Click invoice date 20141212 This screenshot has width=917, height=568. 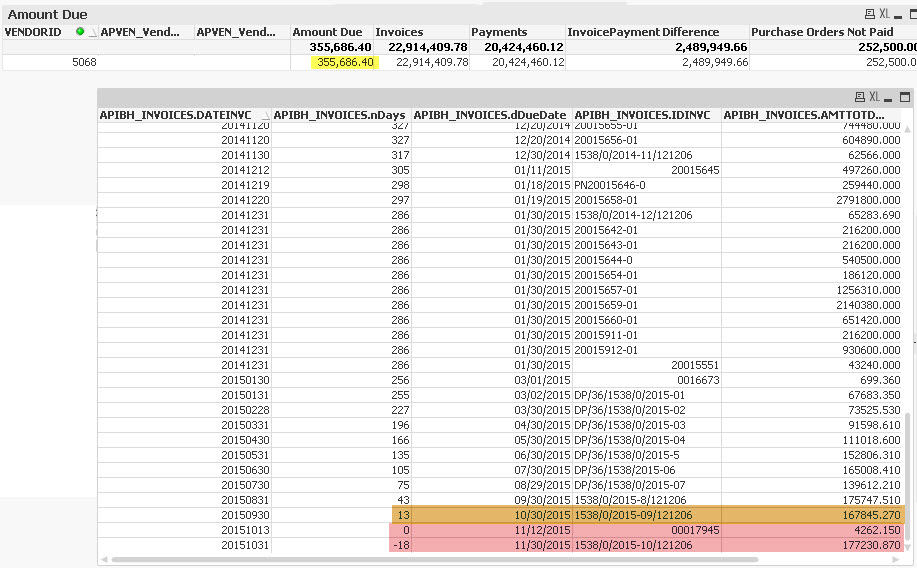tap(245, 170)
